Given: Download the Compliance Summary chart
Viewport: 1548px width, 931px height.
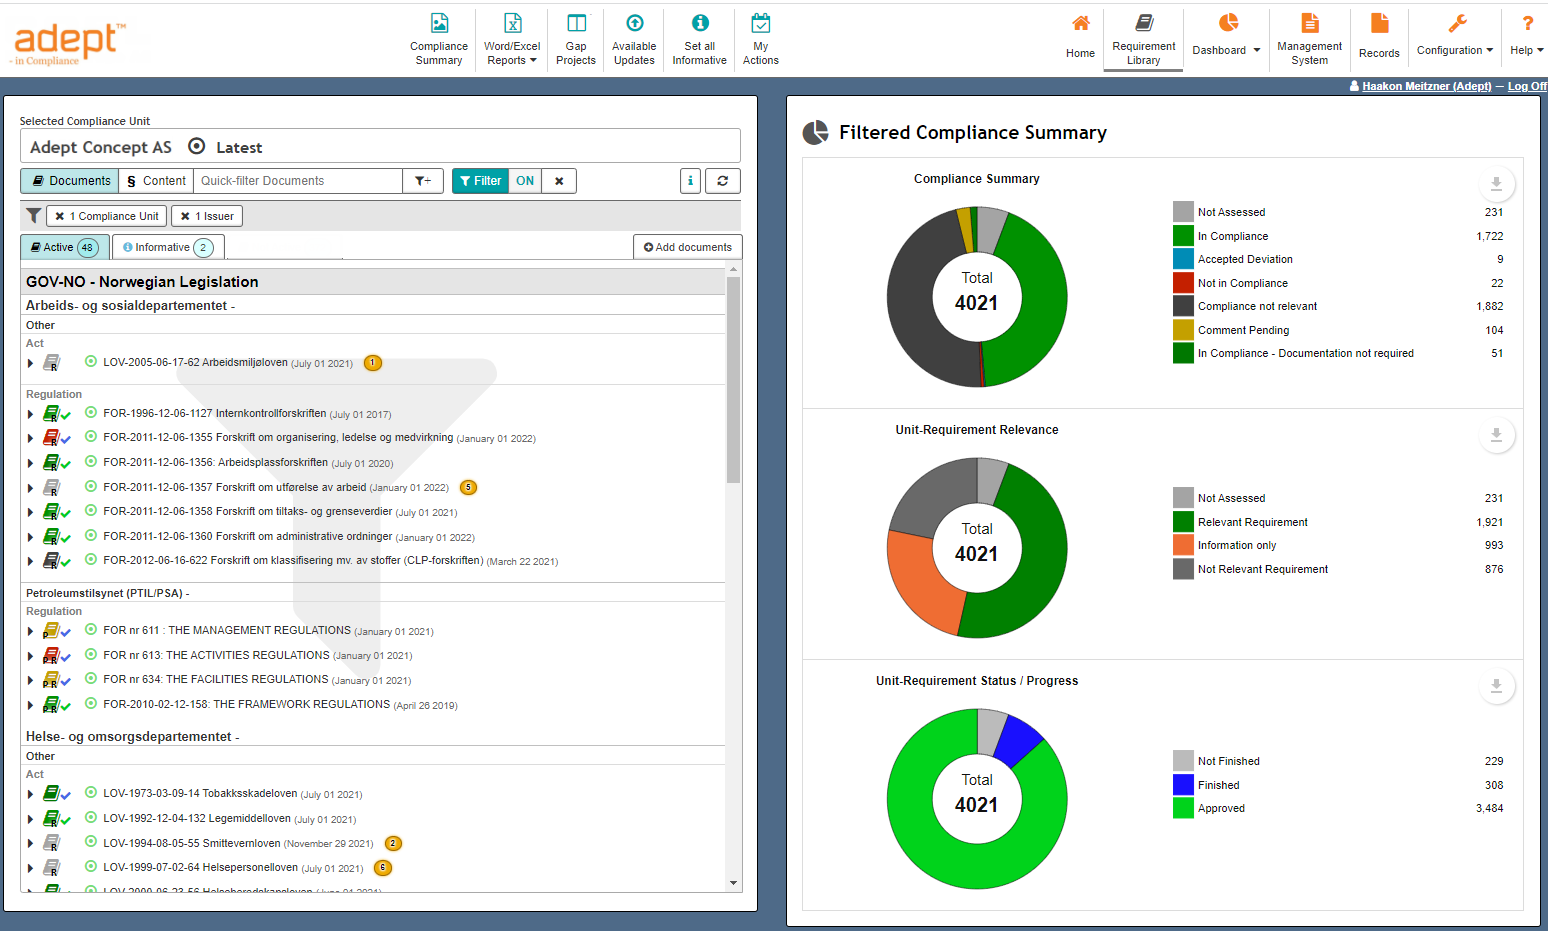Looking at the screenshot, I should [x=1496, y=184].
